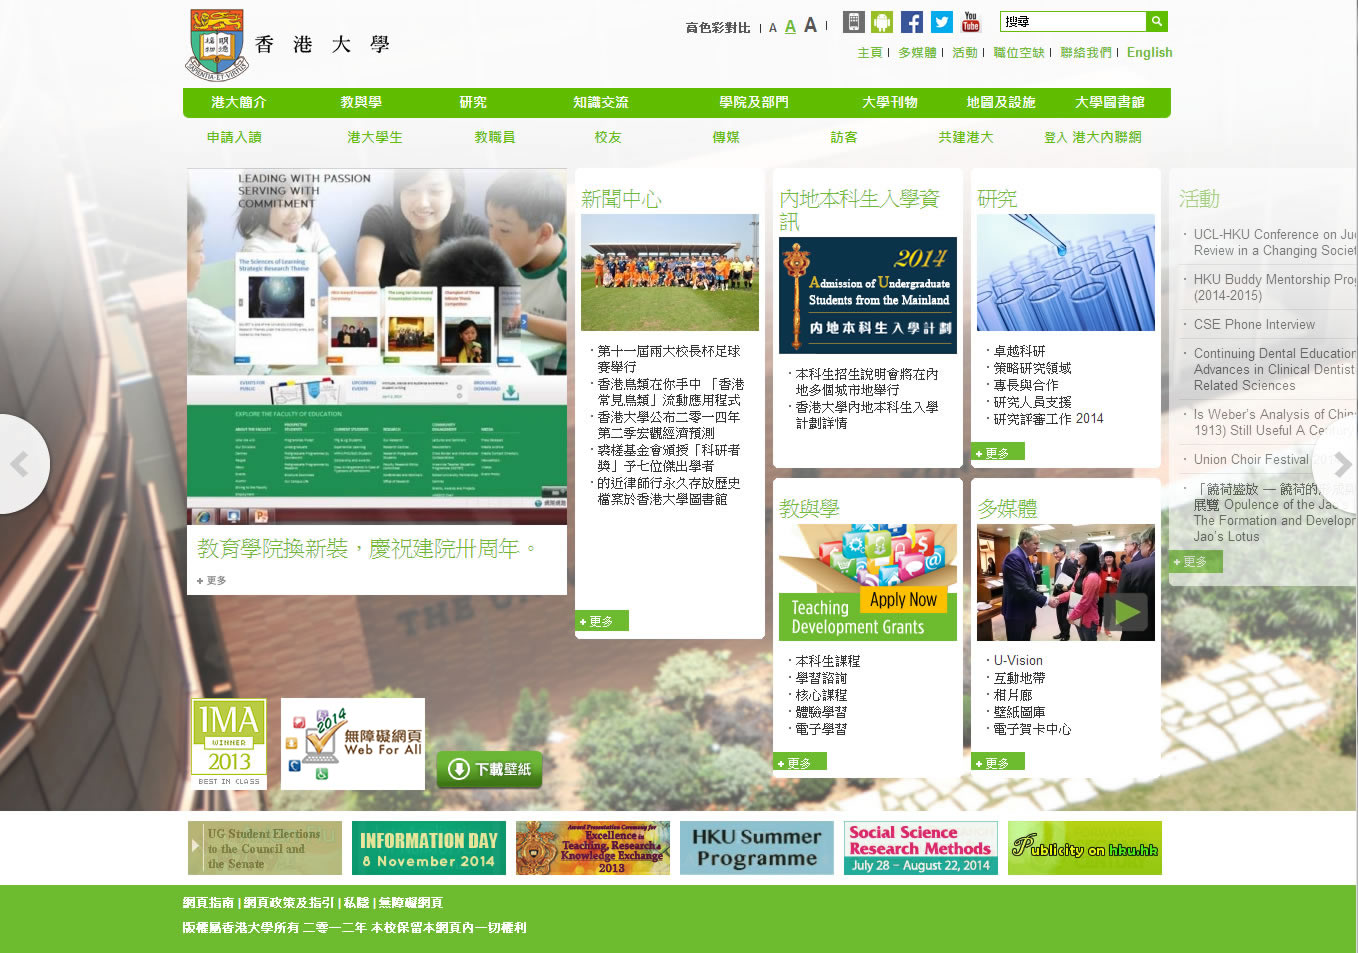The width and height of the screenshot is (1358, 953).
Task: Expand 更多 under the multimedia panel
Action: coord(997,763)
